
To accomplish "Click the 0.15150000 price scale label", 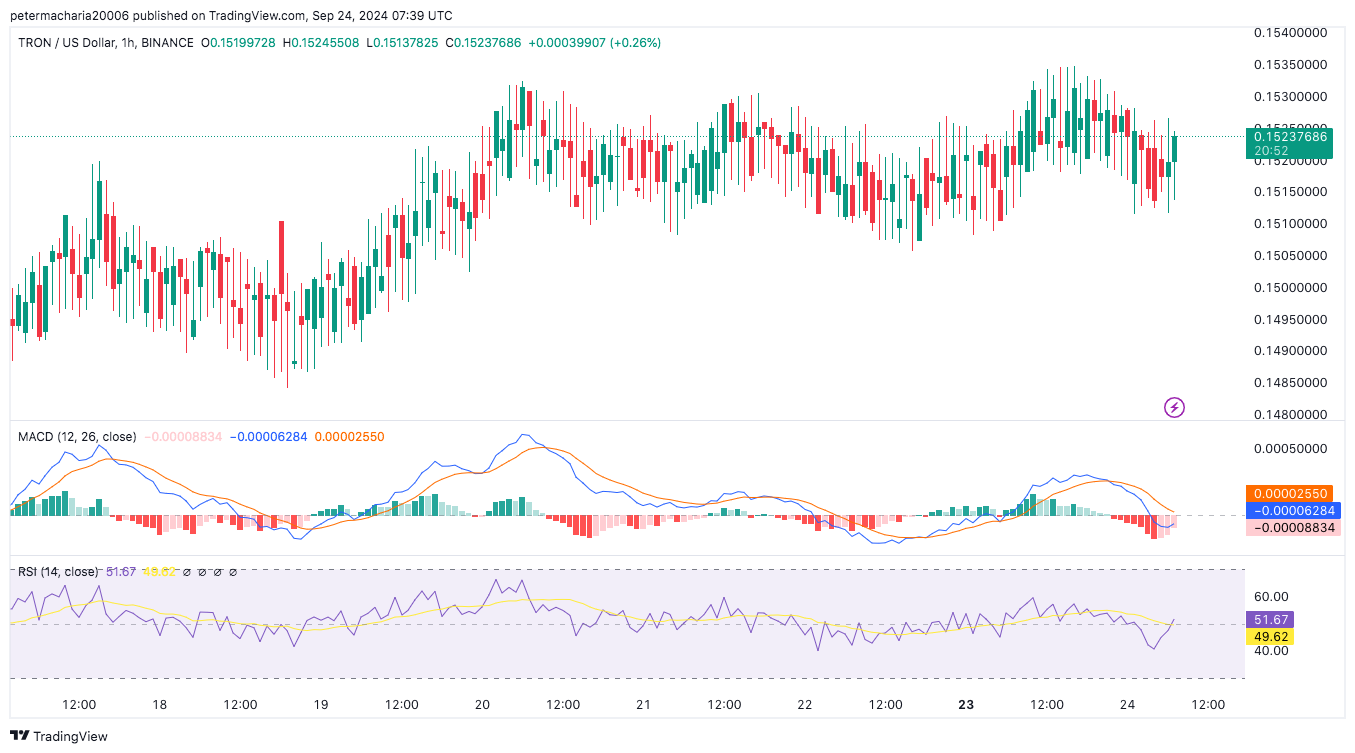I will click(x=1290, y=192).
